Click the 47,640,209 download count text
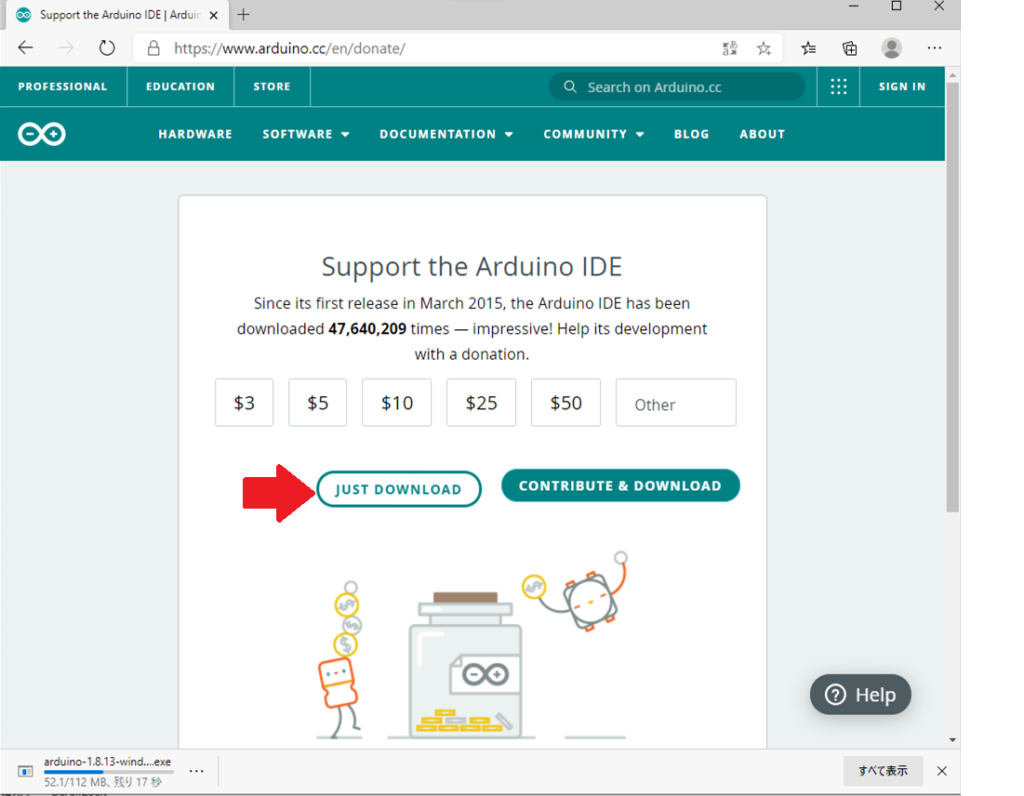The image size is (1024, 796). [x=367, y=328]
